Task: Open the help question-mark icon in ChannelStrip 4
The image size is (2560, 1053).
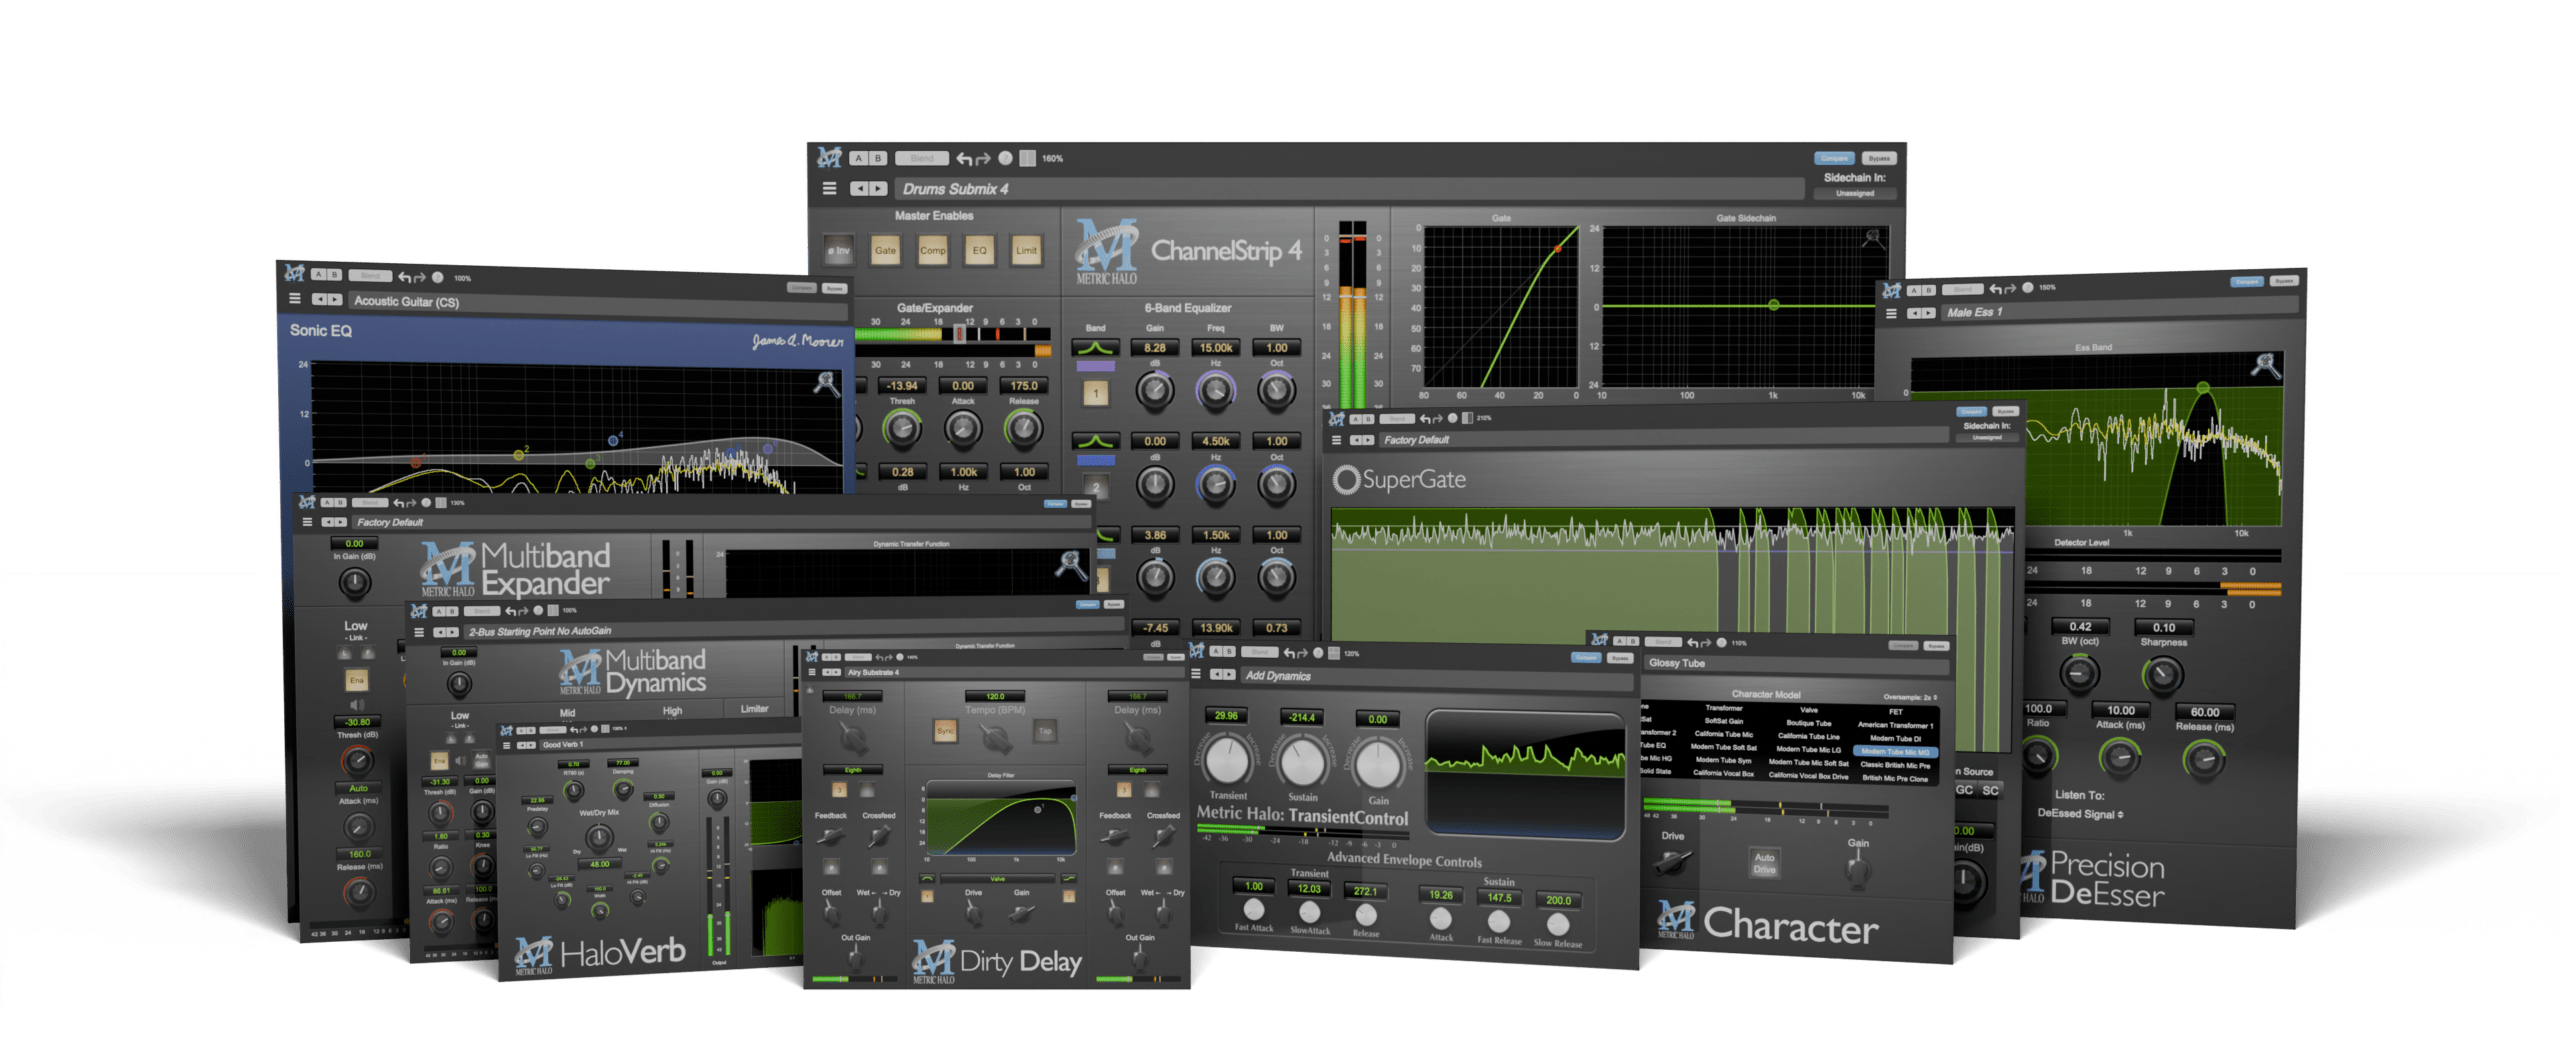Action: (1005, 158)
